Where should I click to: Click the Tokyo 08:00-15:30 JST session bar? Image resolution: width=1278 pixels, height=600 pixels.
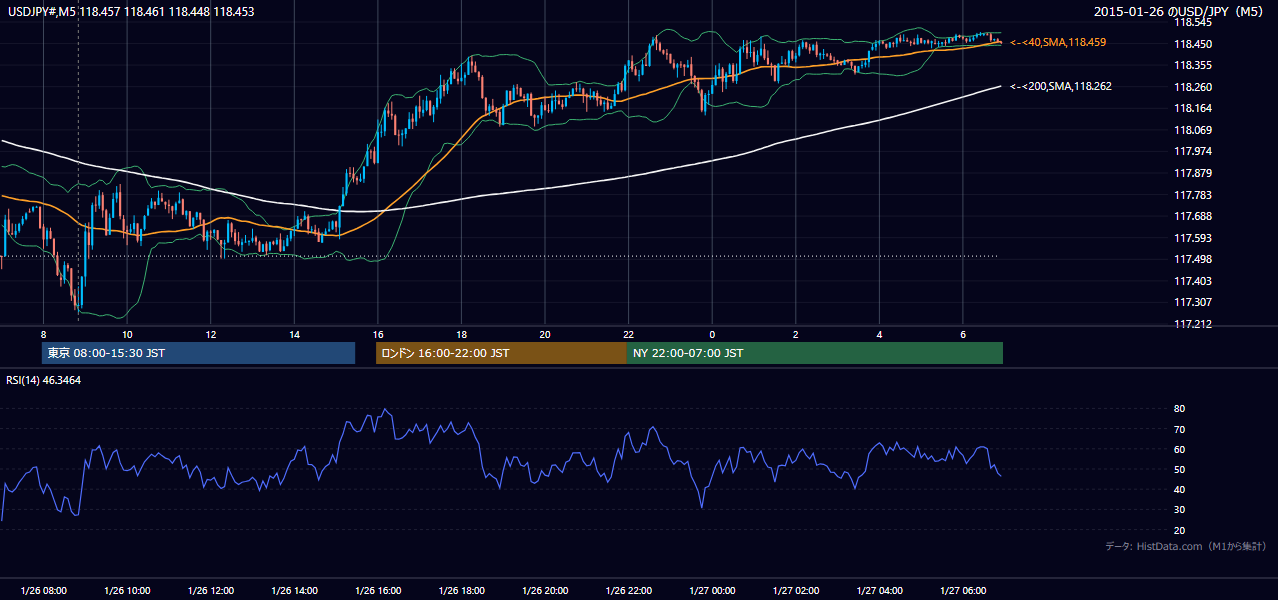pos(199,353)
